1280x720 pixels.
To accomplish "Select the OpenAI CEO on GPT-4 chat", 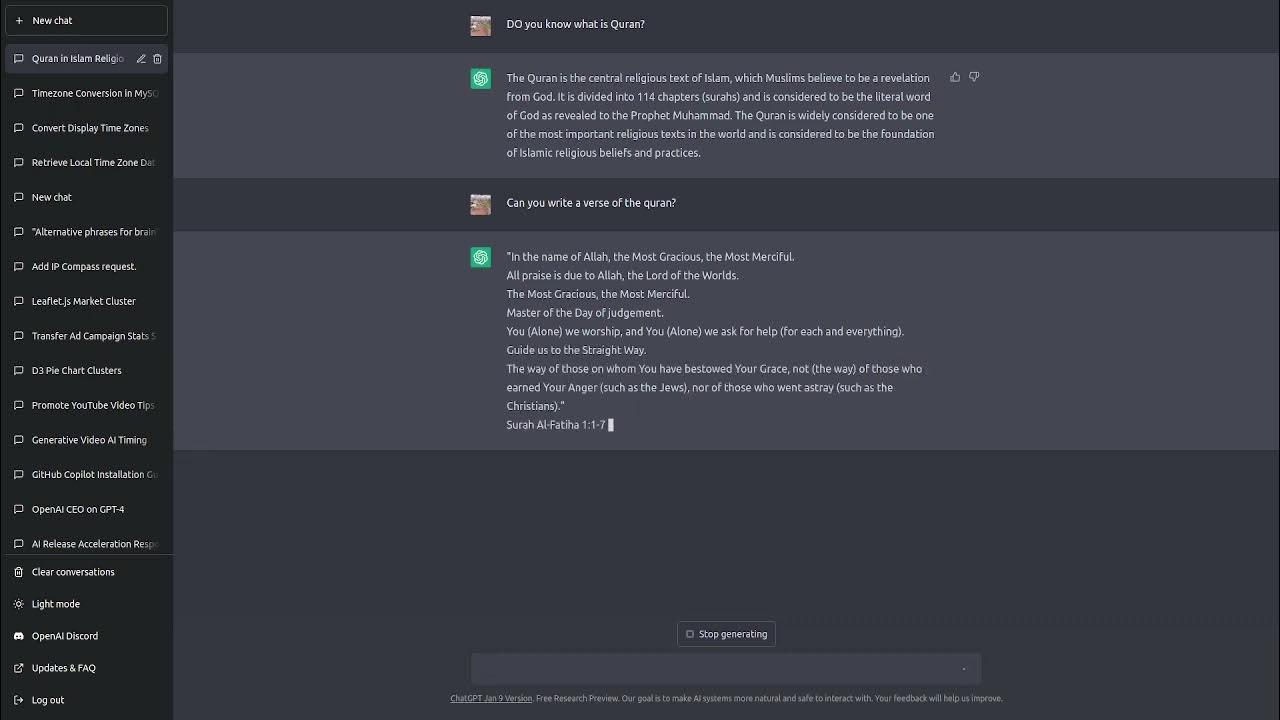I will tap(78, 509).
